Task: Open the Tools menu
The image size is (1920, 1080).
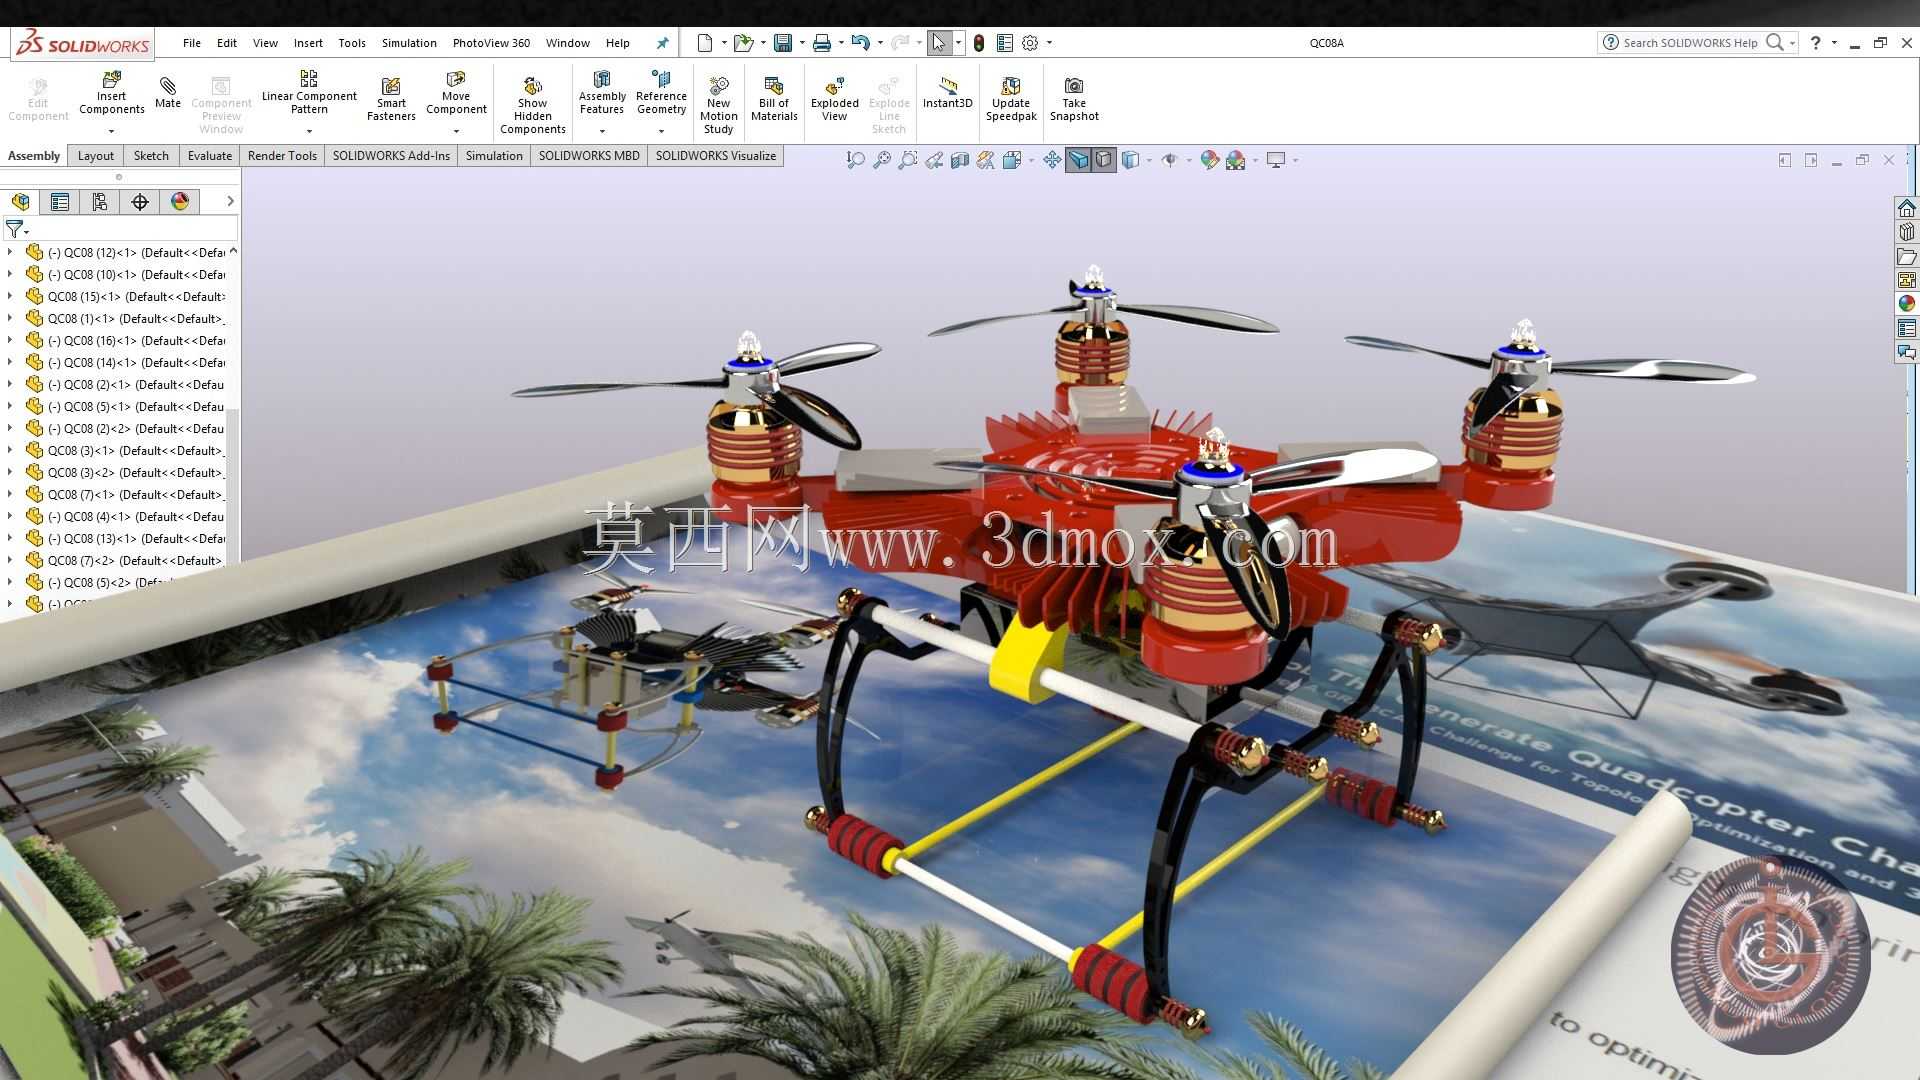Action: [352, 43]
